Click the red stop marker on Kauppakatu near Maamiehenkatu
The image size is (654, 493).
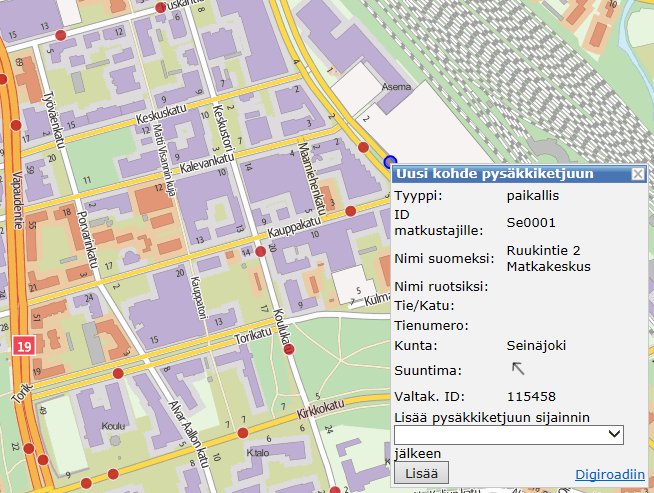pyautogui.click(x=351, y=211)
